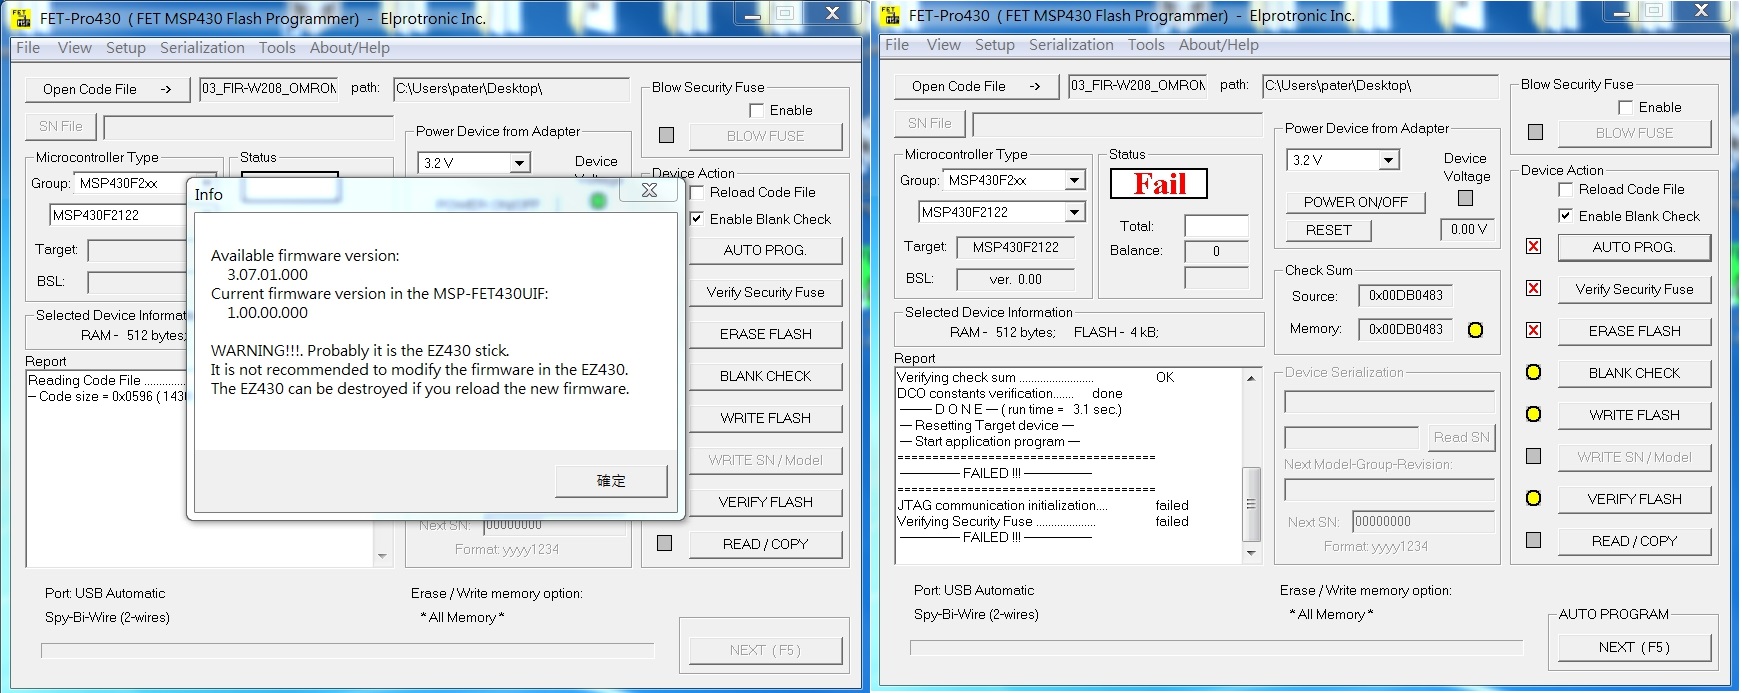Toggle Reload Code File checkbox in left window
The width and height of the screenshot is (1742, 693).
696,192
